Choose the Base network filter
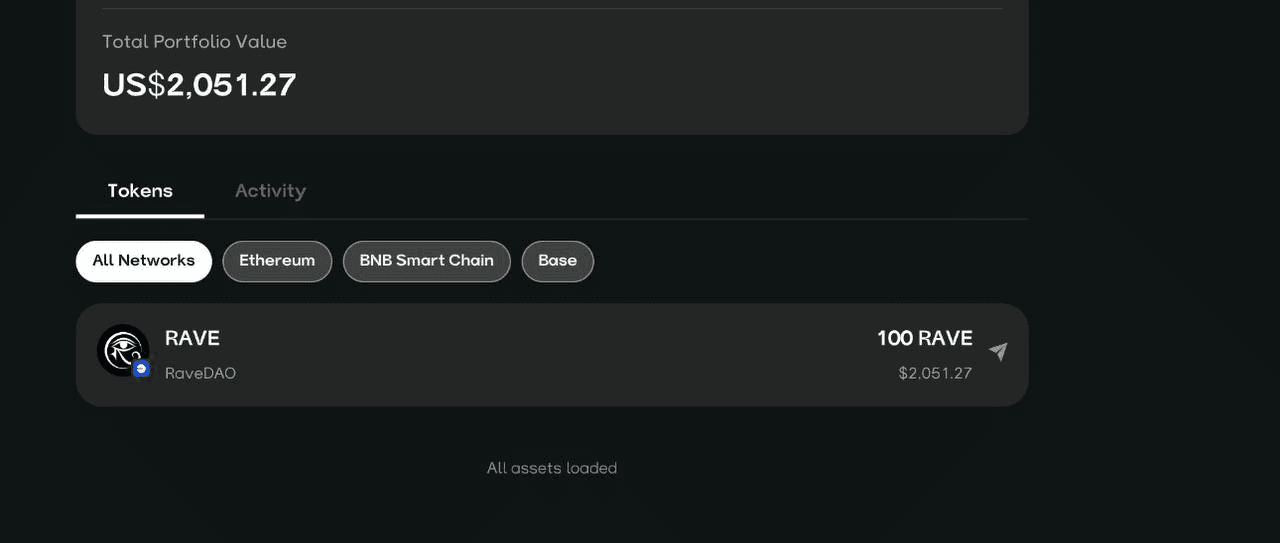This screenshot has height=543, width=1280. click(558, 261)
